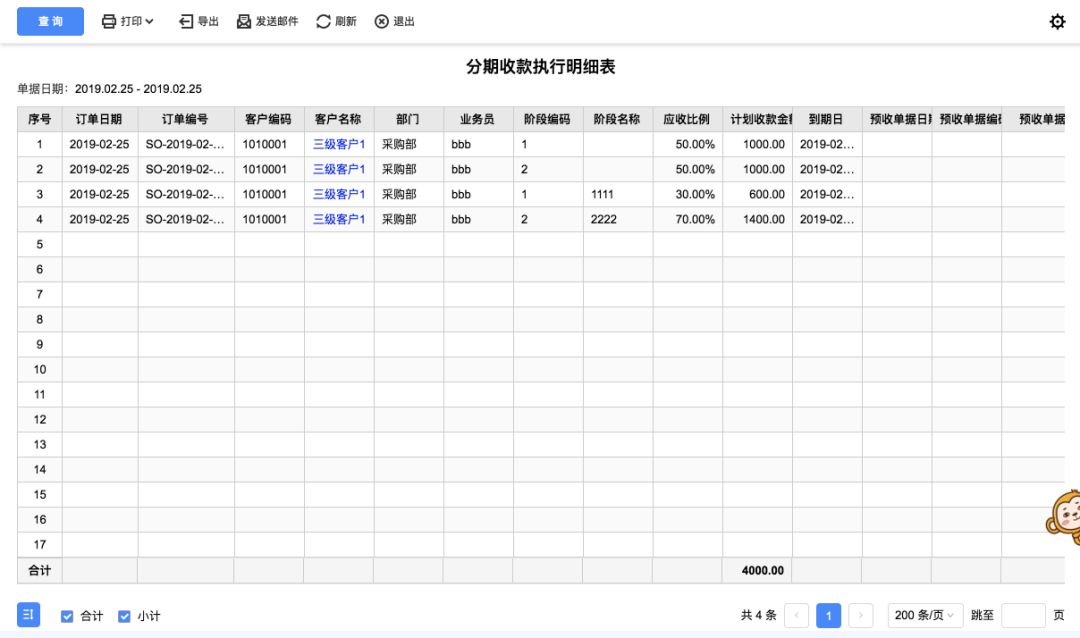1080x638 pixels.
Task: Click the 订单日期 column header
Action: pos(99,119)
